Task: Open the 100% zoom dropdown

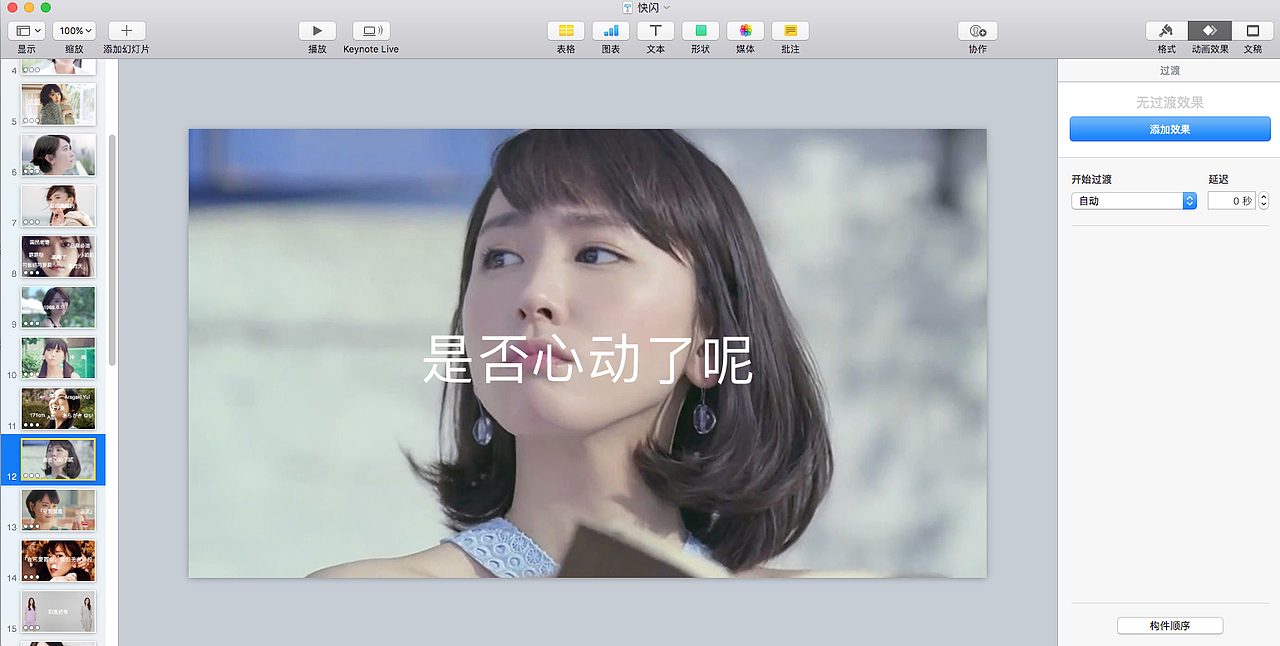Action: coord(74,30)
